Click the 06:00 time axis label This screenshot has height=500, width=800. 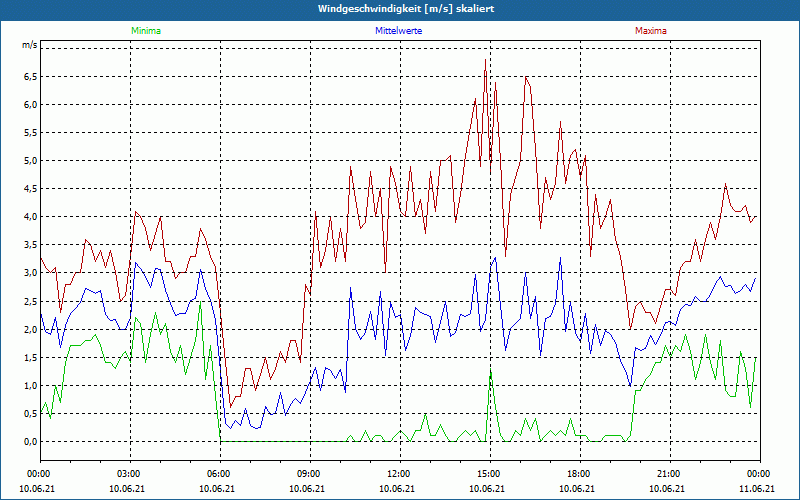220,474
